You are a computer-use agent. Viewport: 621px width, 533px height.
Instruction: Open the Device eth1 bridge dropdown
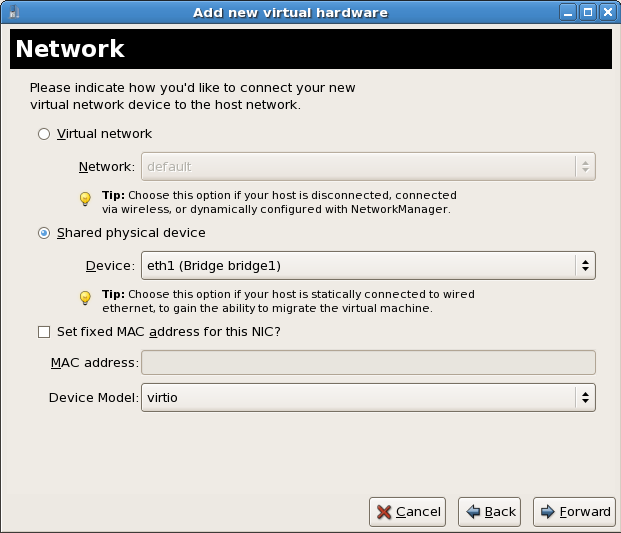pos(368,266)
